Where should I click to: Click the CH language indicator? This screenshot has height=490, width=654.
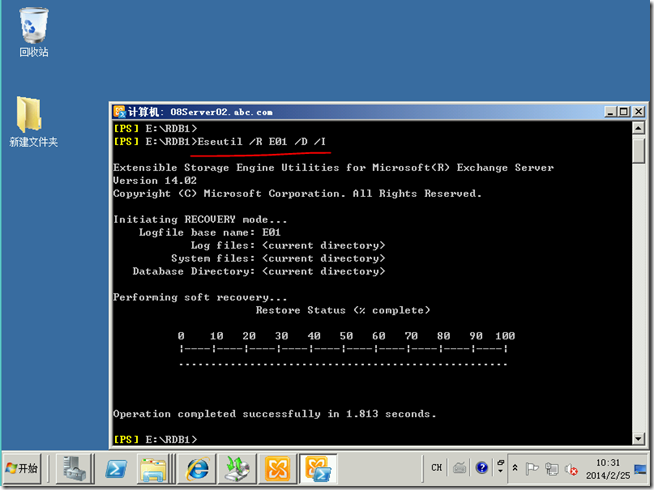pyautogui.click(x=436, y=468)
